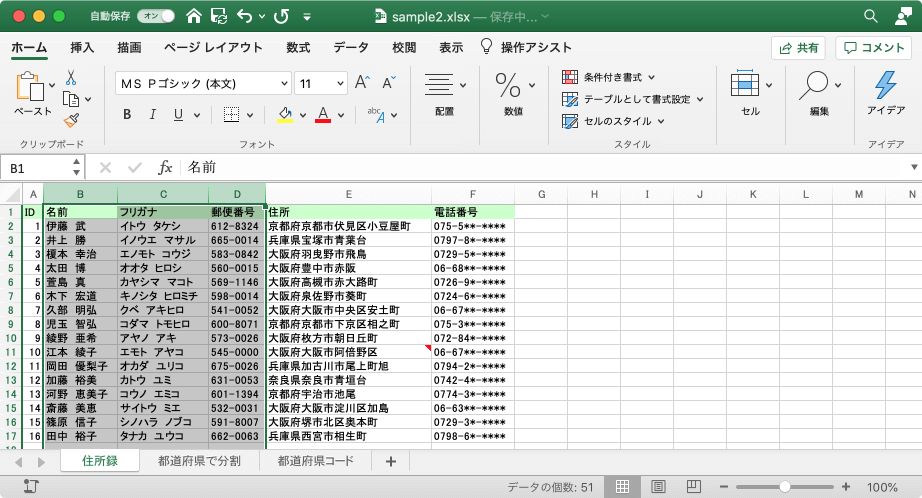
Task: Add a new sheet with plus button
Action: pos(390,462)
